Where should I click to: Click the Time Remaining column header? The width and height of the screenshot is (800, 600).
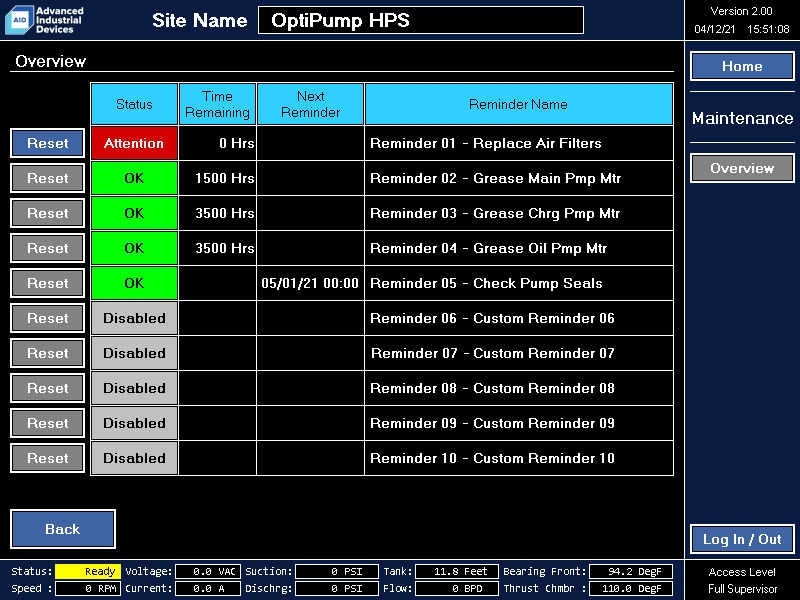pyautogui.click(x=217, y=104)
